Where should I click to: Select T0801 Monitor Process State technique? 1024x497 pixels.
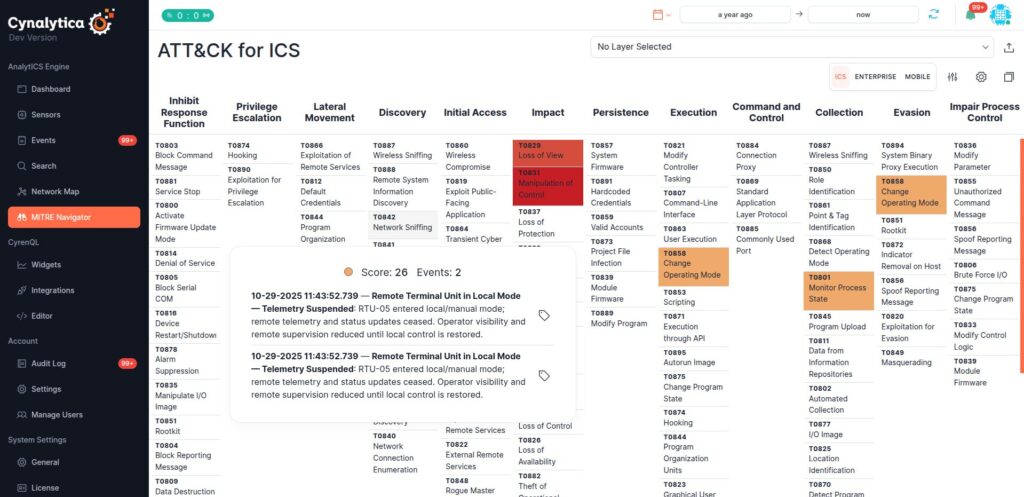click(839, 291)
